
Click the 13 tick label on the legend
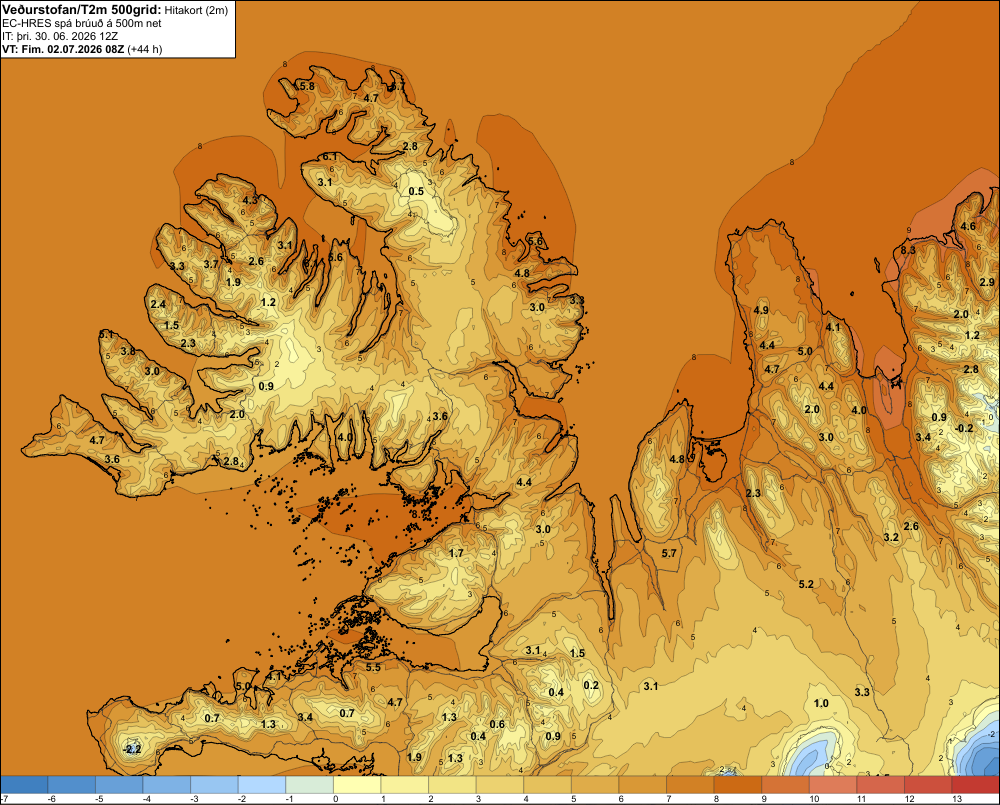click(957, 799)
